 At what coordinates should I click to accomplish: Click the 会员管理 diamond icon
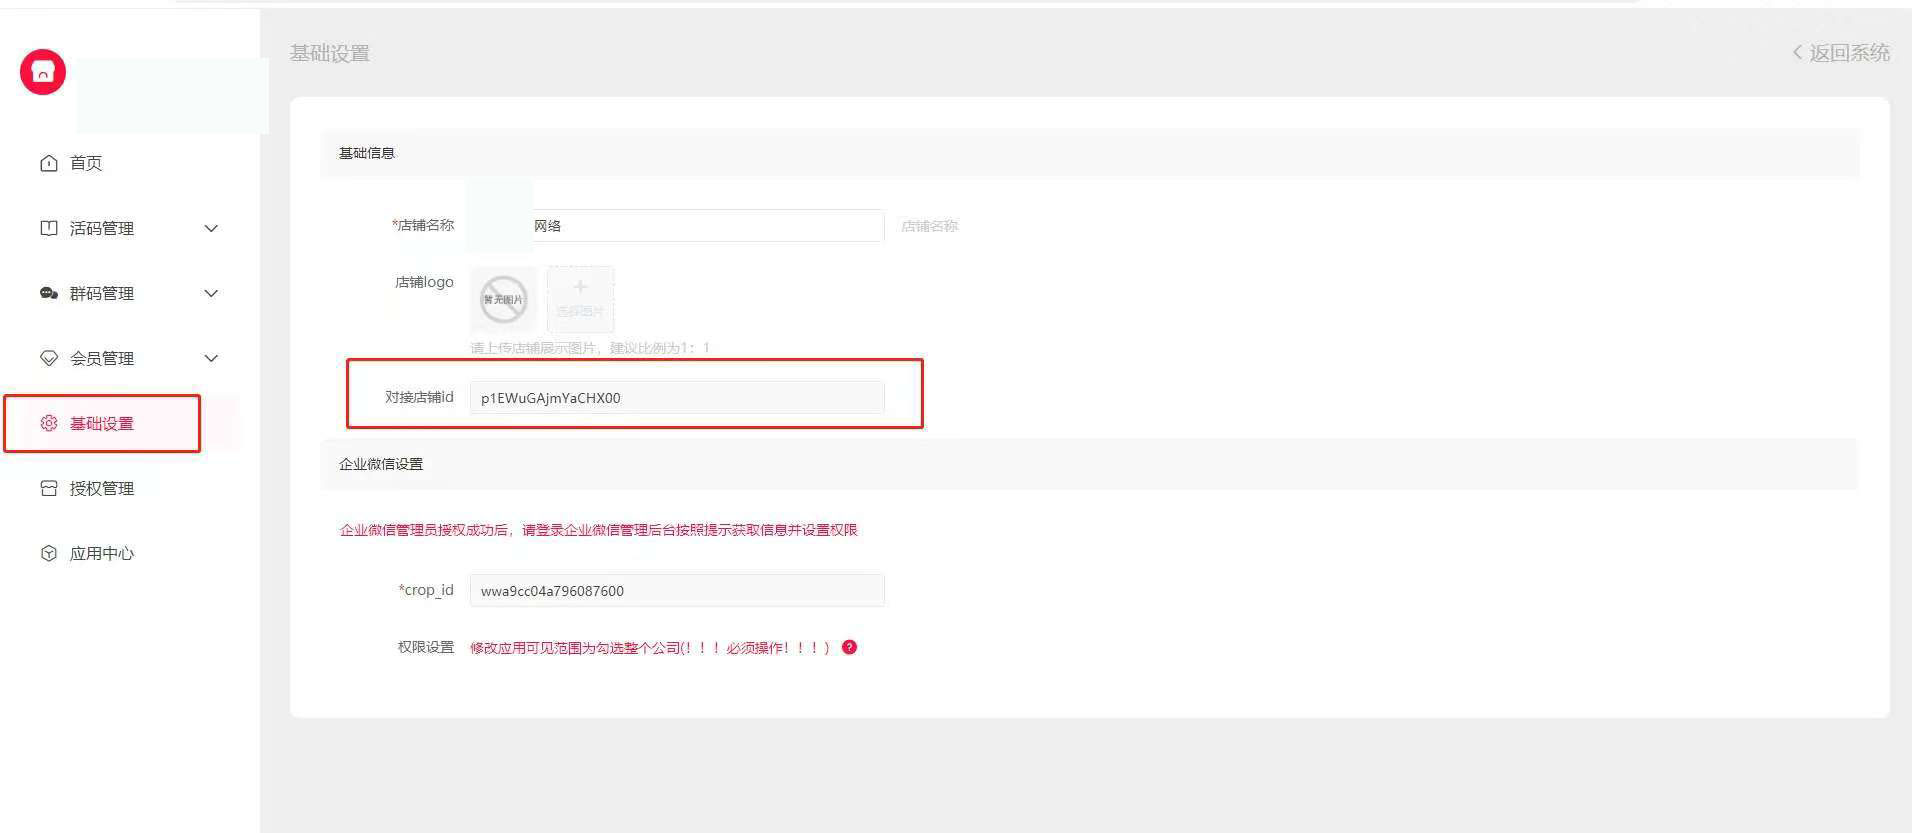point(48,358)
